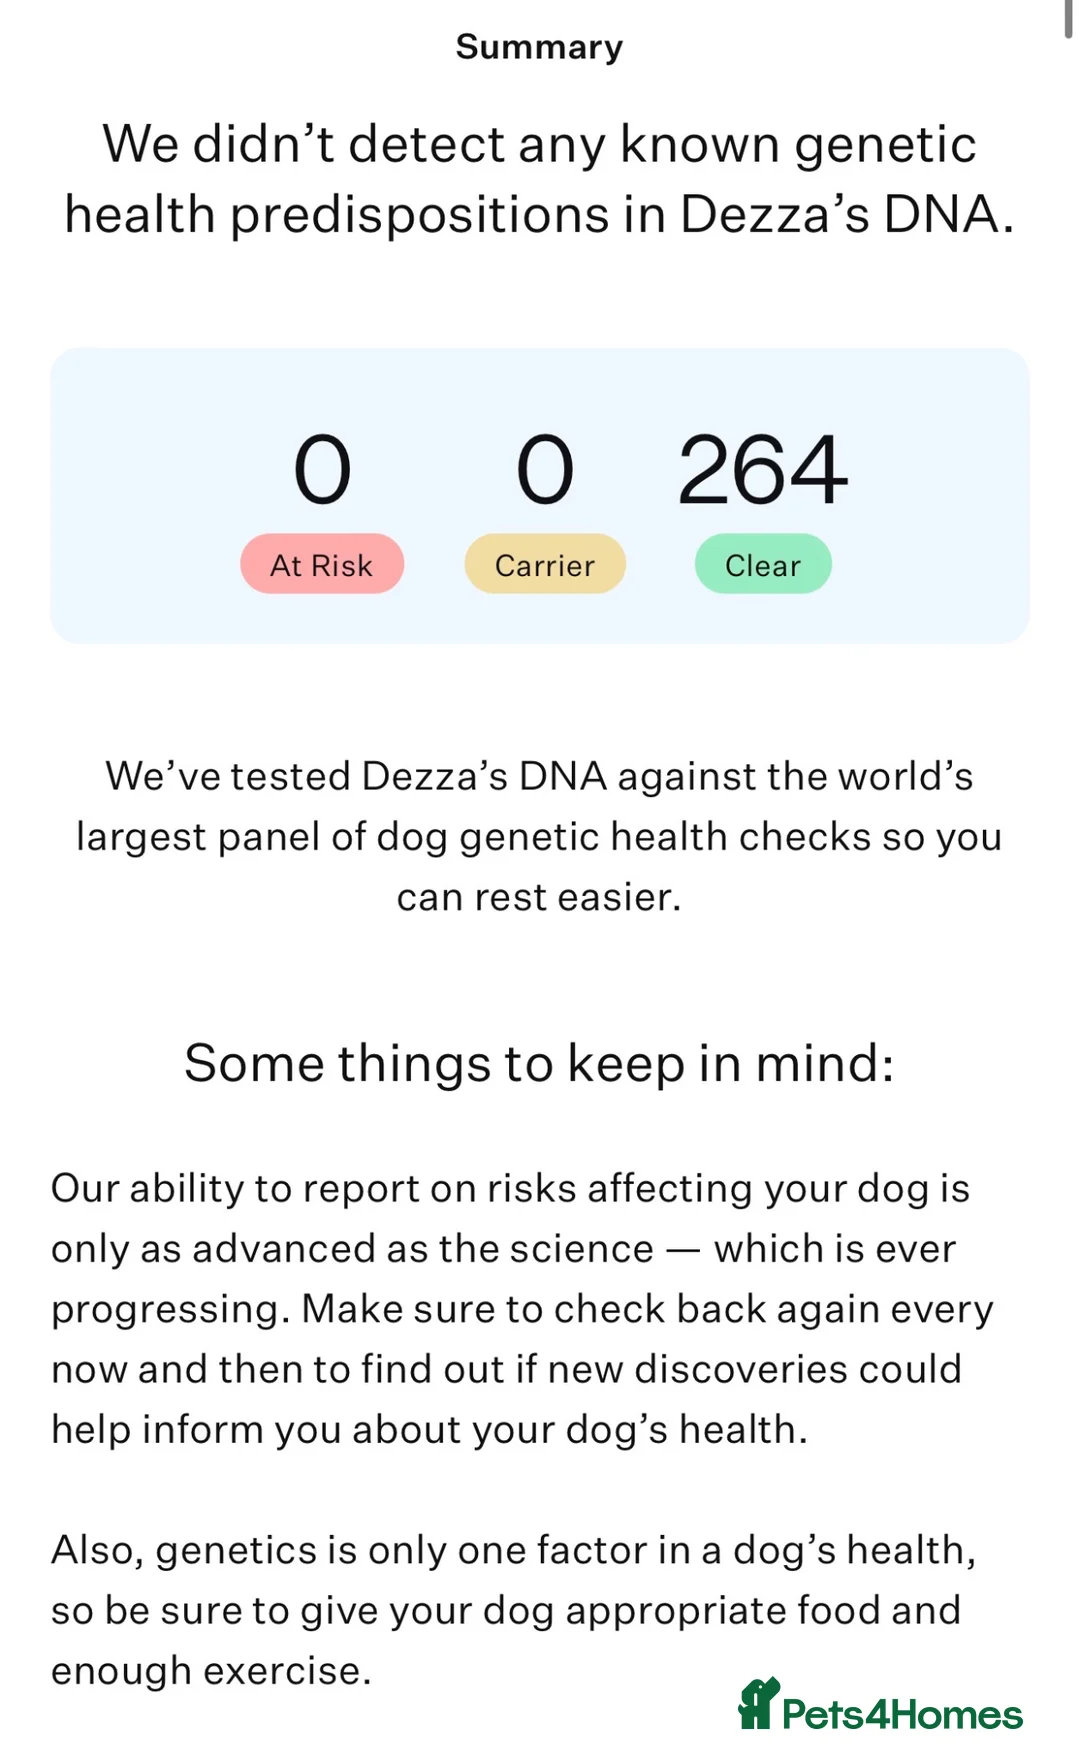
Task: Click the 'We didn't detect any known genetic' headline
Action: click(539, 144)
